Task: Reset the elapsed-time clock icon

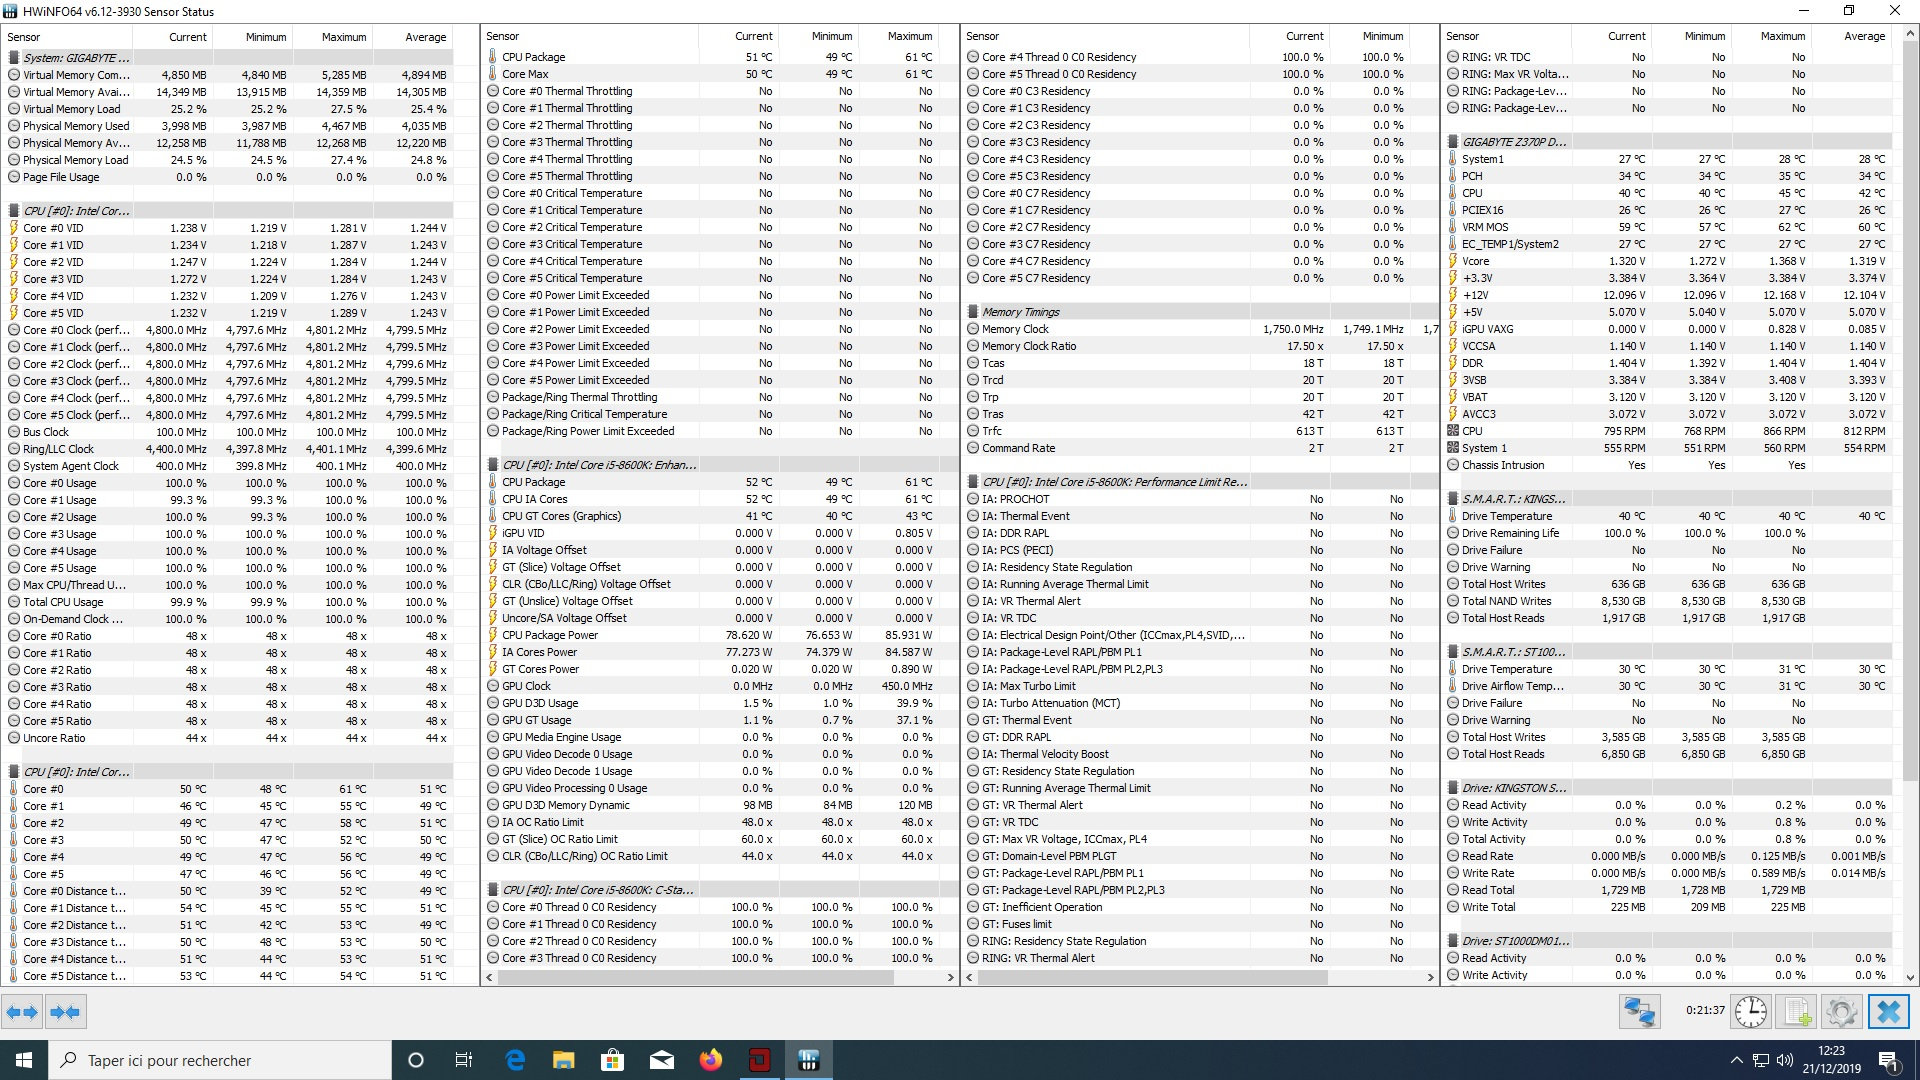Action: (x=1750, y=1012)
